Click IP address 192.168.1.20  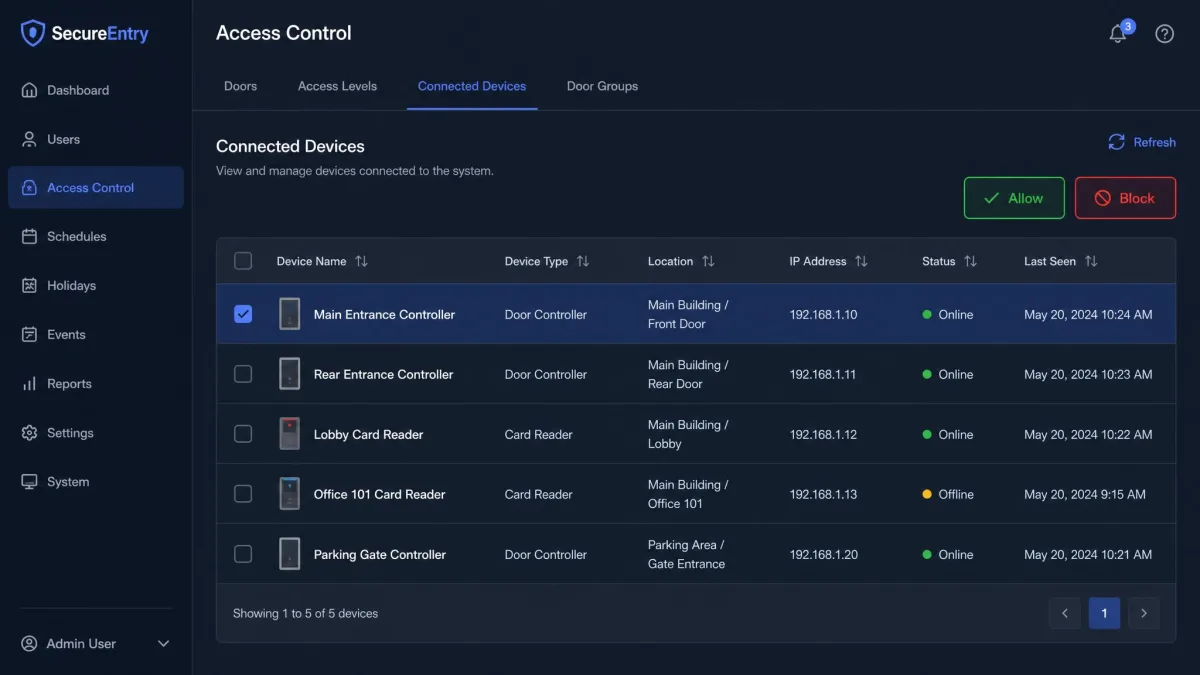[x=823, y=554]
